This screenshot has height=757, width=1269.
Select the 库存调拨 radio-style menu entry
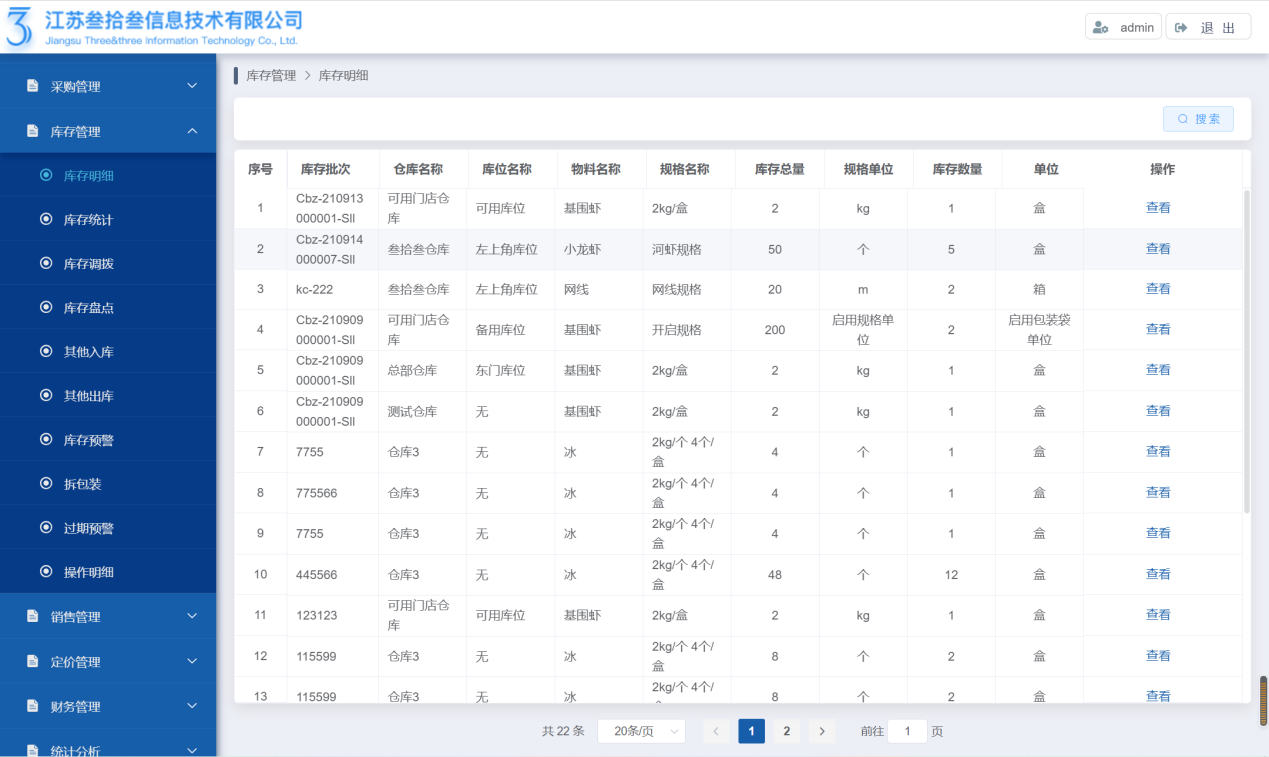point(88,264)
